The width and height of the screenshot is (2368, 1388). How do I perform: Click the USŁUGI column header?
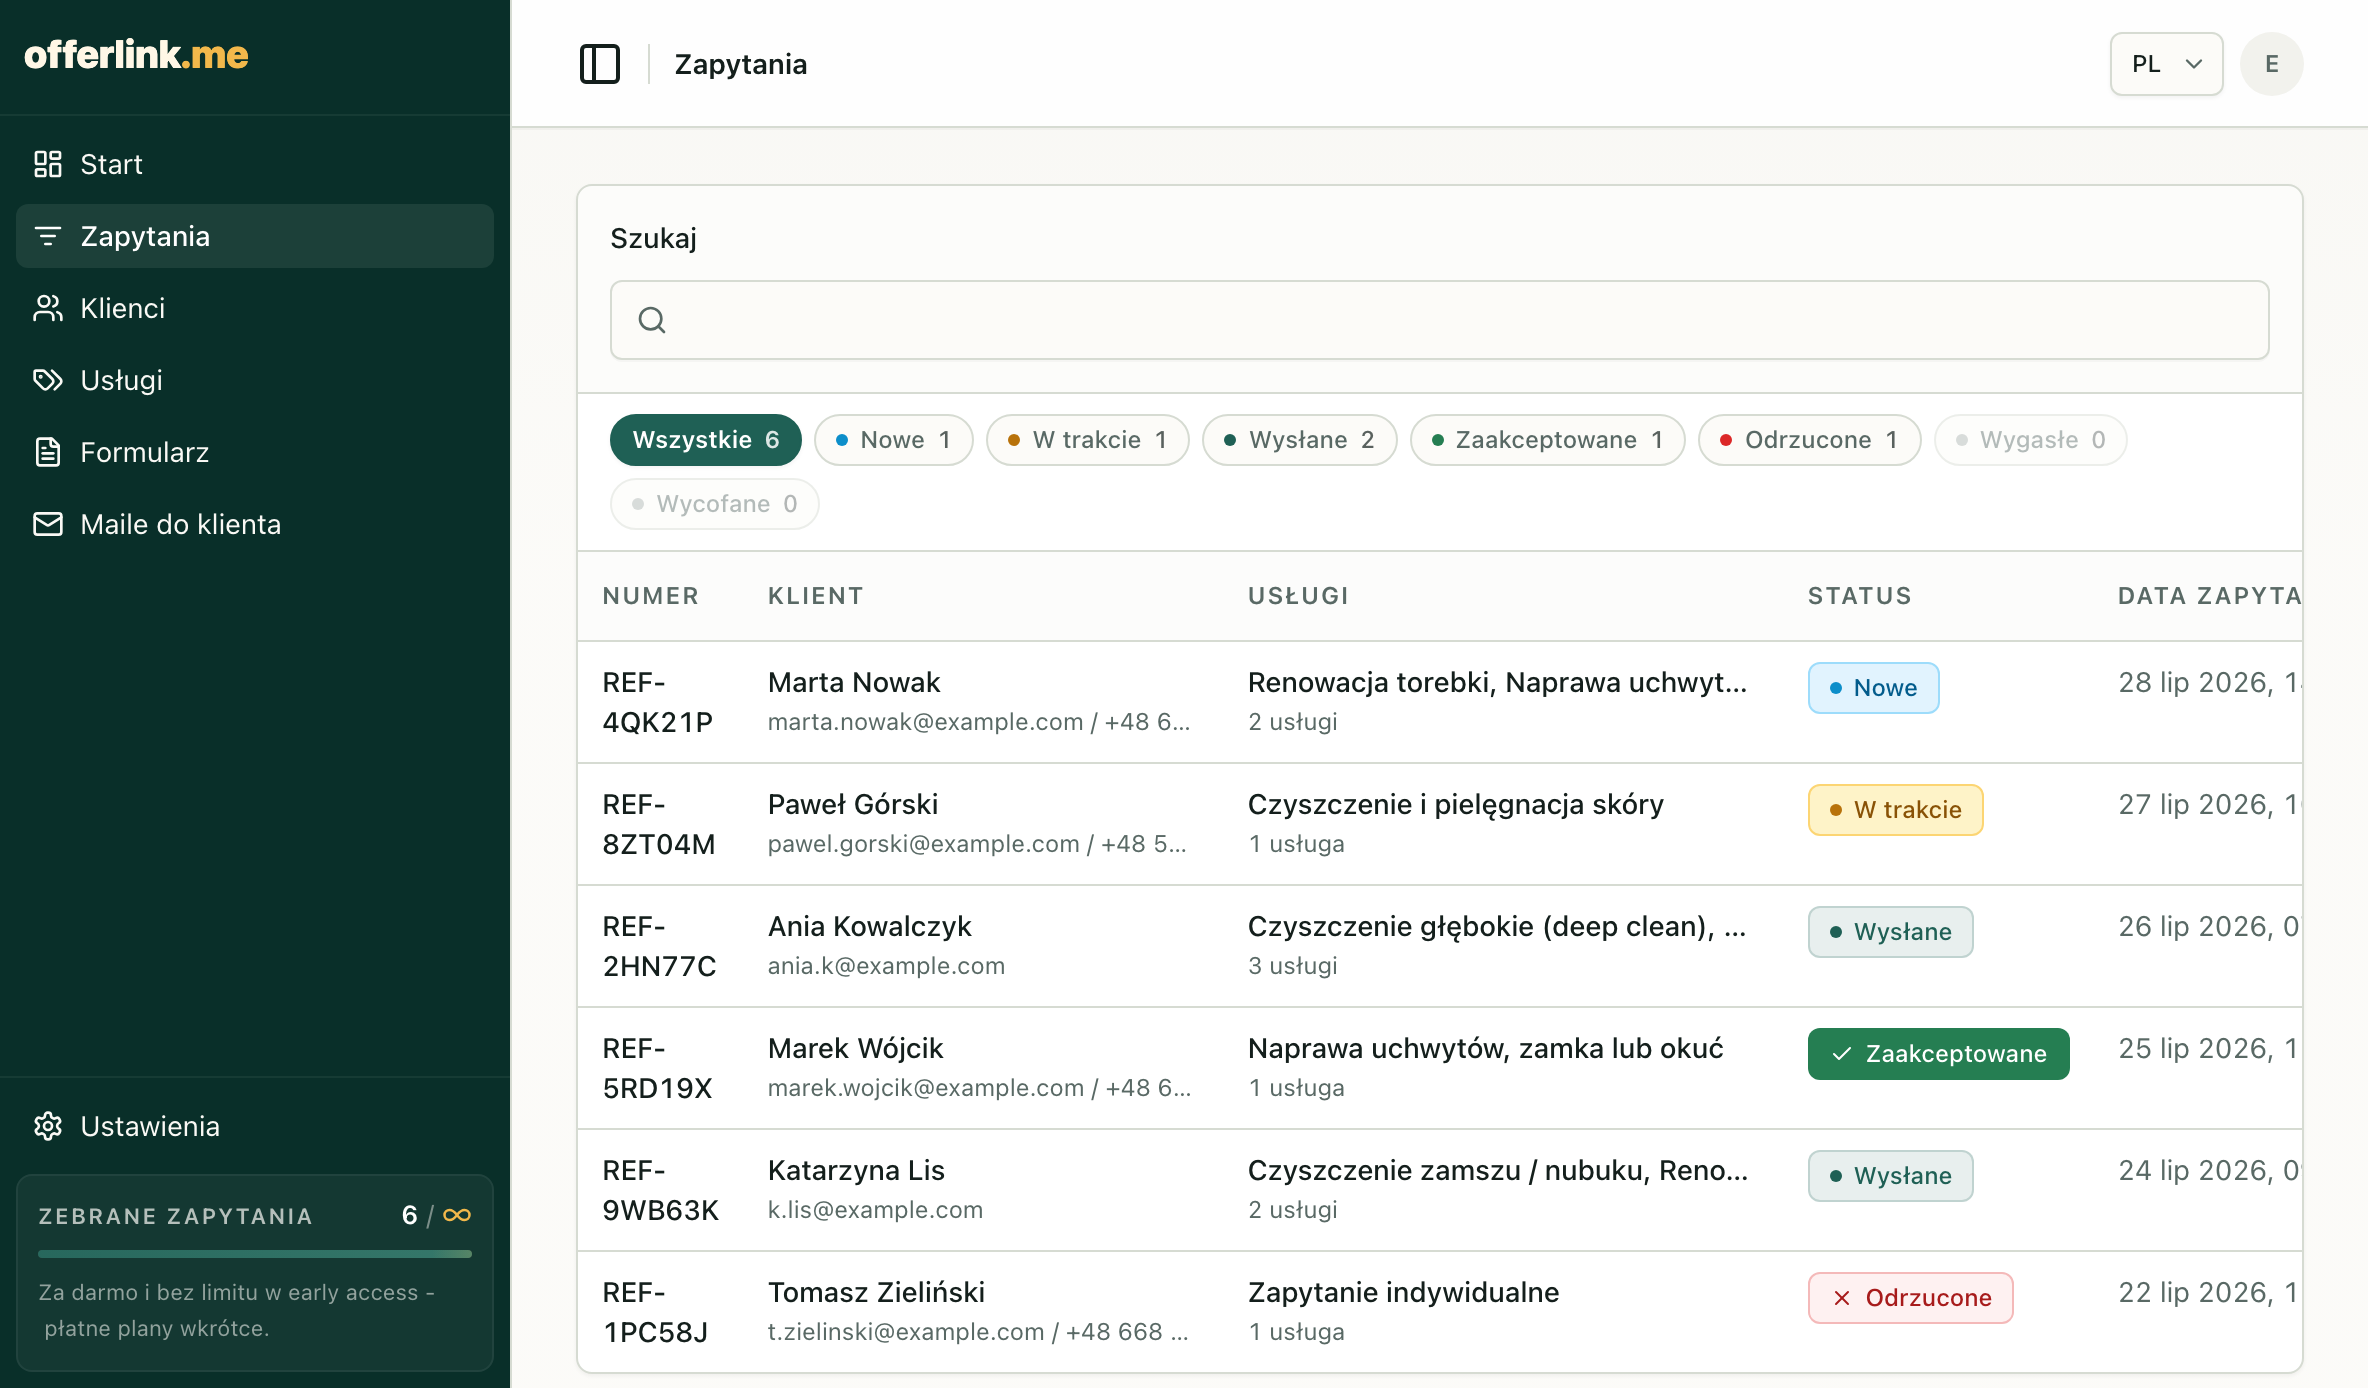pyautogui.click(x=1299, y=596)
